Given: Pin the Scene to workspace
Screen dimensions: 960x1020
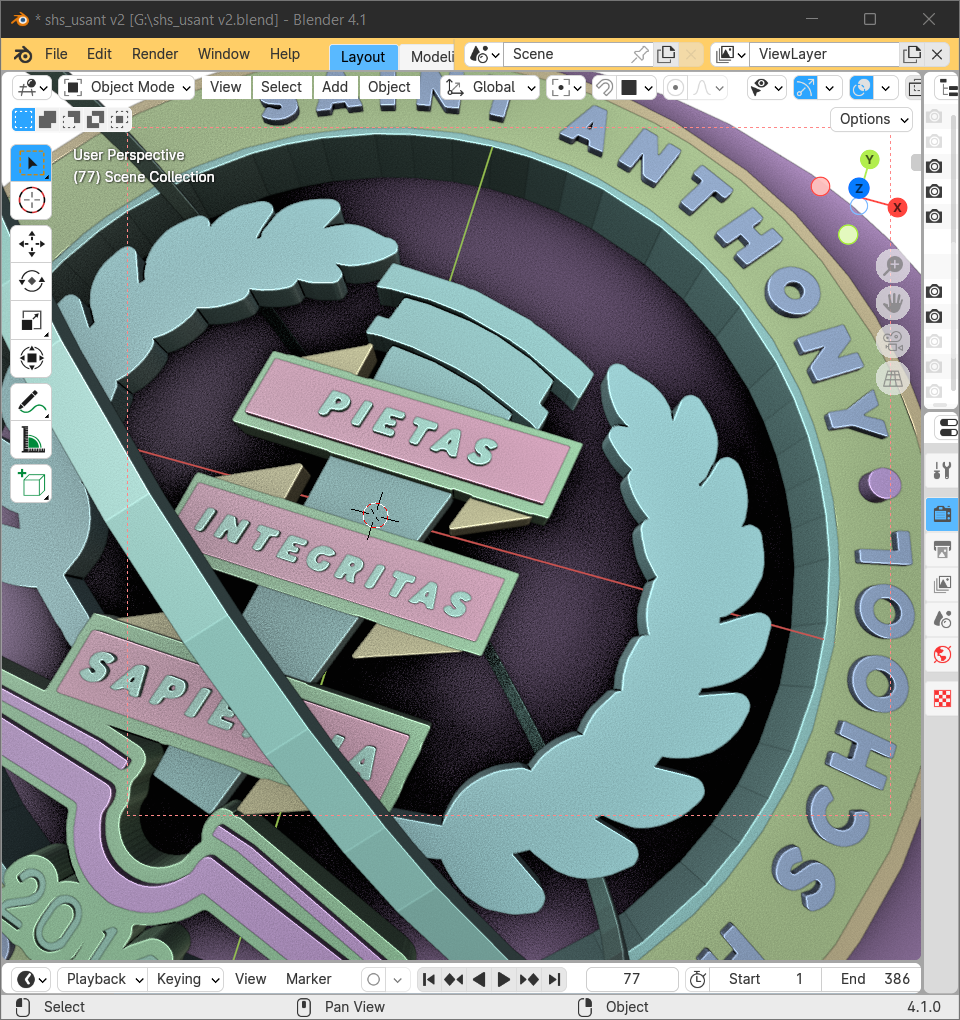Looking at the screenshot, I should coord(640,54).
